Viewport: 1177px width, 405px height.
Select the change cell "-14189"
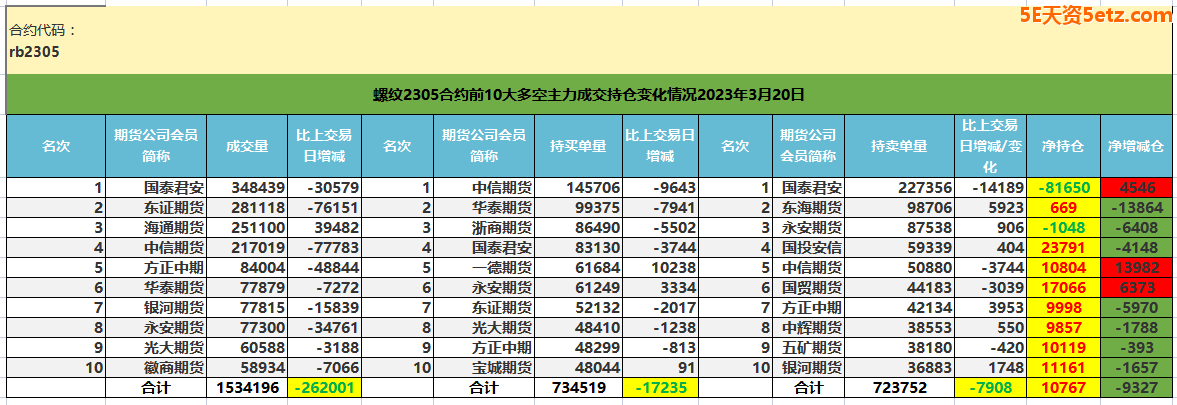click(x=990, y=188)
